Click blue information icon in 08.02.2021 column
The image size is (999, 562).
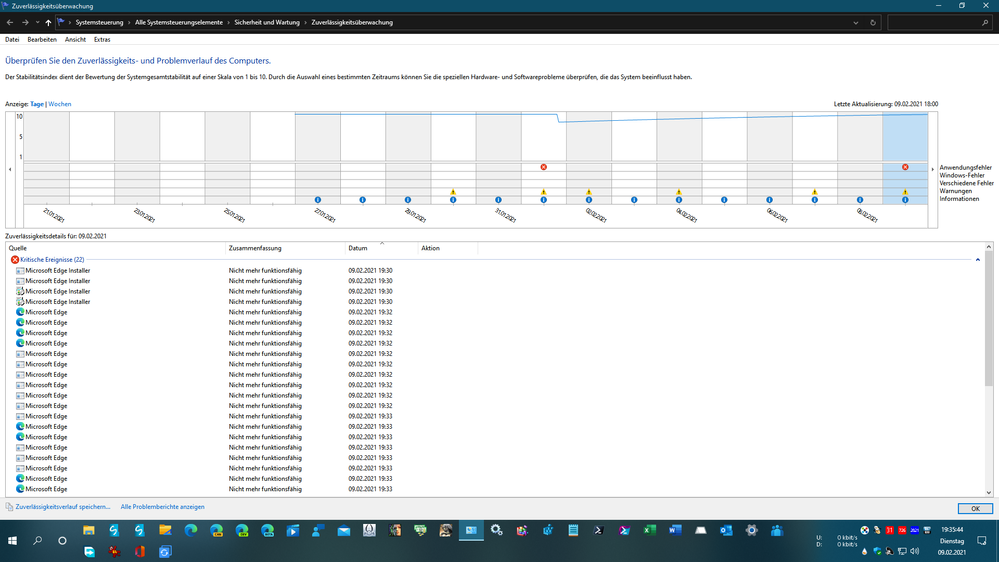(860, 200)
